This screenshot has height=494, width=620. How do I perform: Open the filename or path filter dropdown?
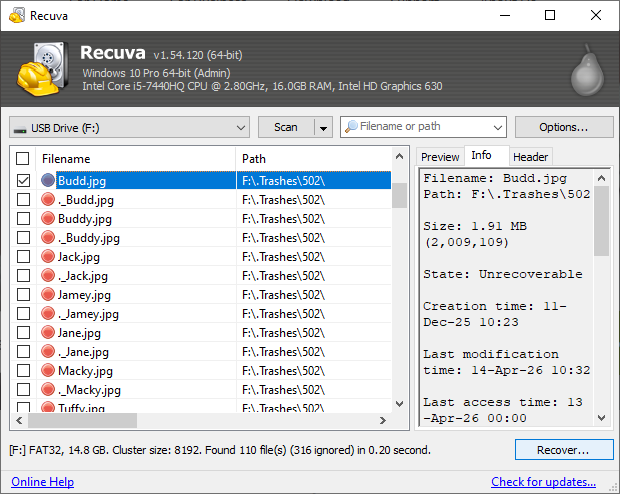click(x=498, y=127)
